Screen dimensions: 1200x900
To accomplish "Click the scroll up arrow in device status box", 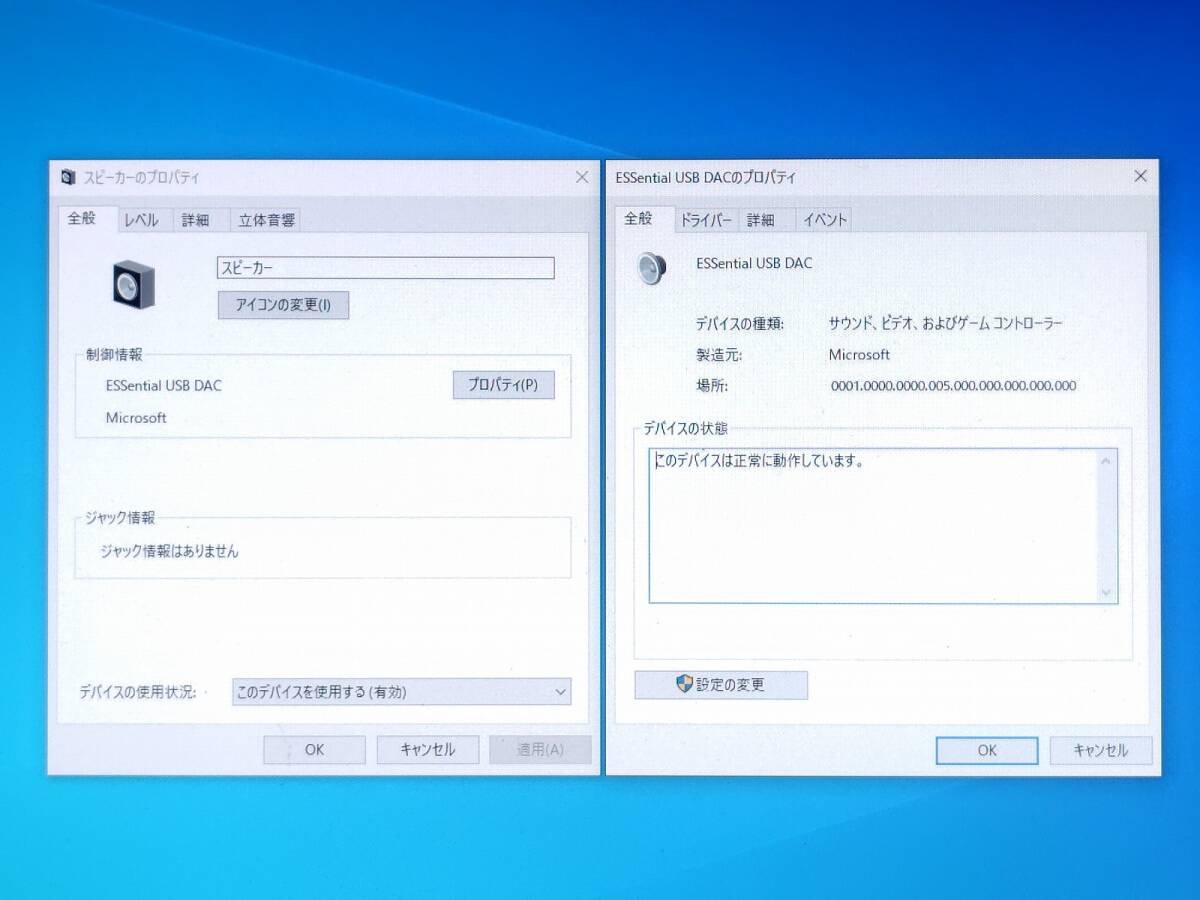I will click(1106, 461).
